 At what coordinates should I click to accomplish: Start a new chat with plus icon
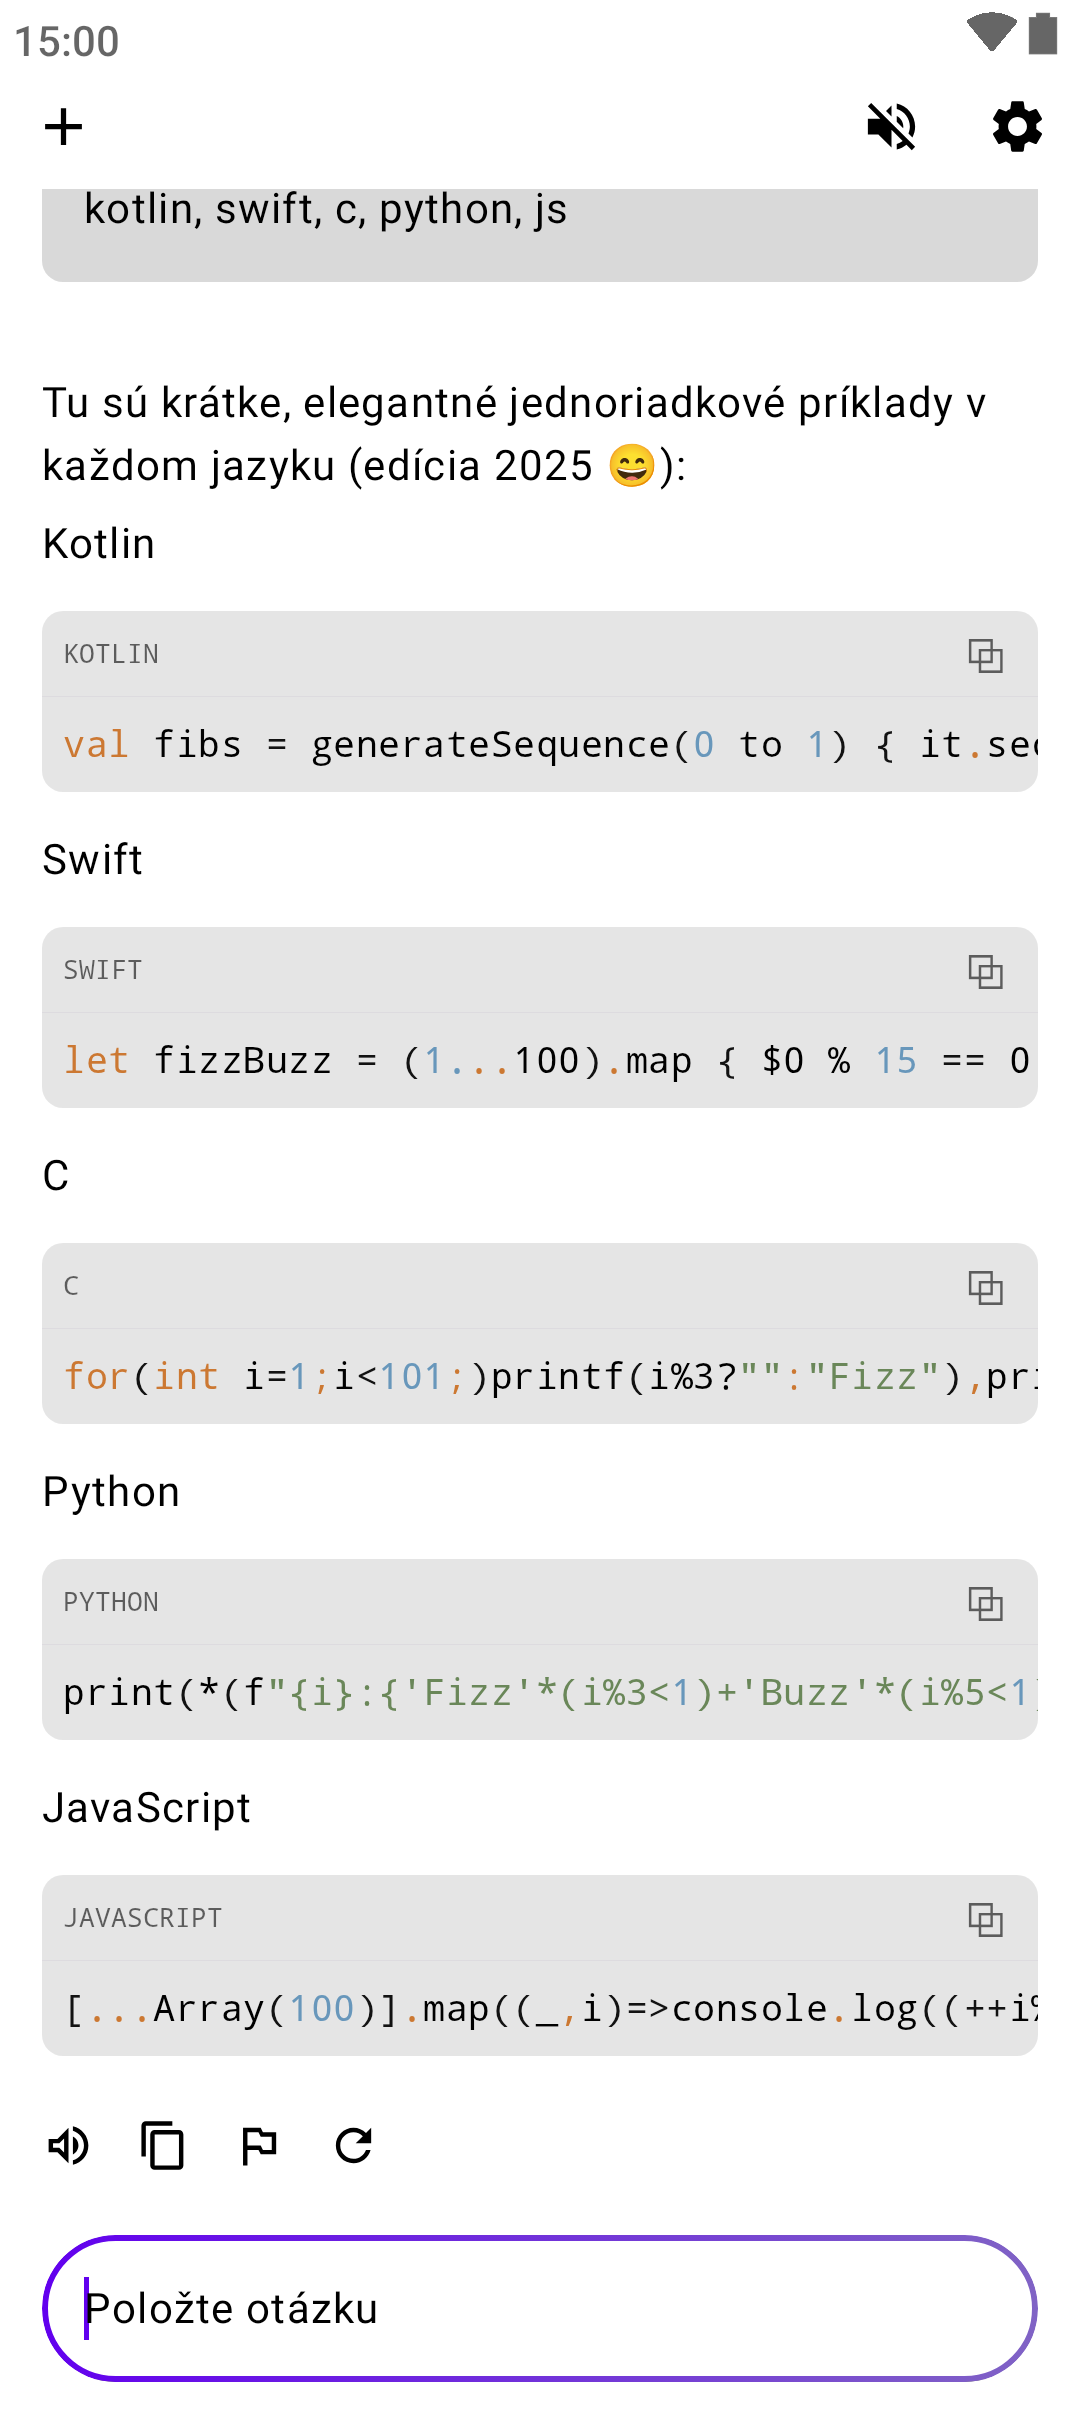(x=63, y=127)
